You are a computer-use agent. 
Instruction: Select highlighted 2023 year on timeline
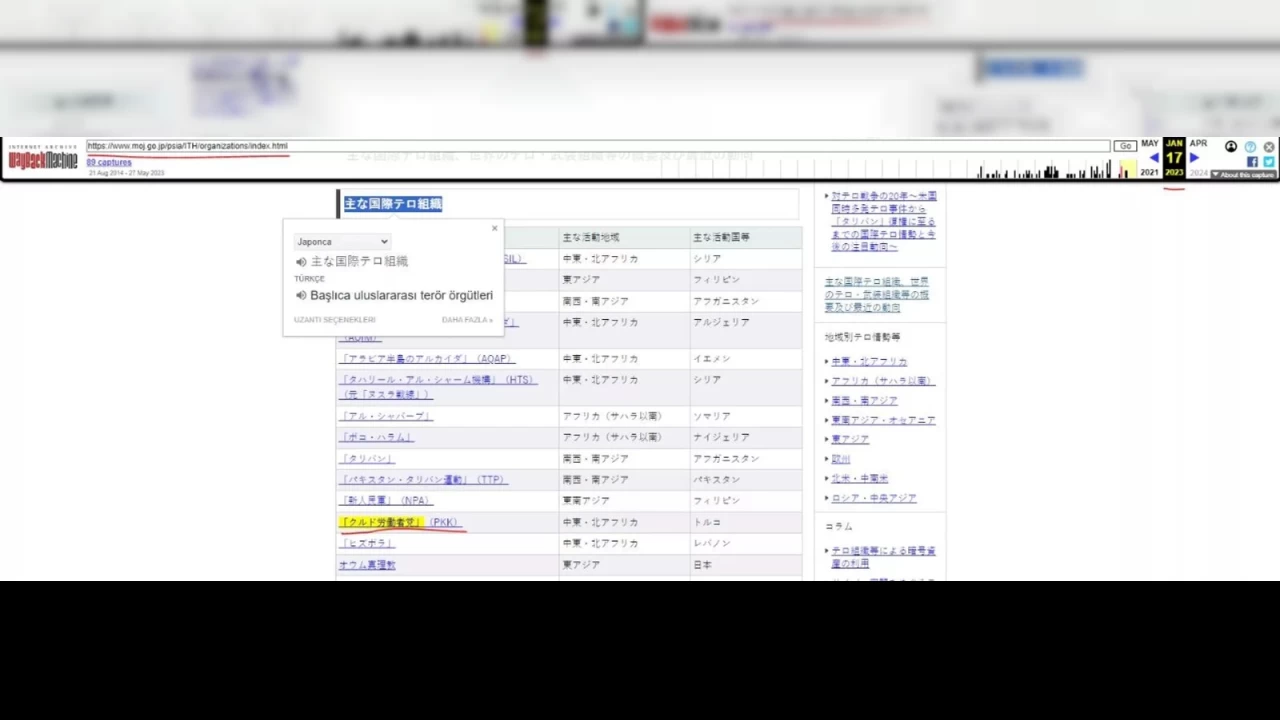1174,173
